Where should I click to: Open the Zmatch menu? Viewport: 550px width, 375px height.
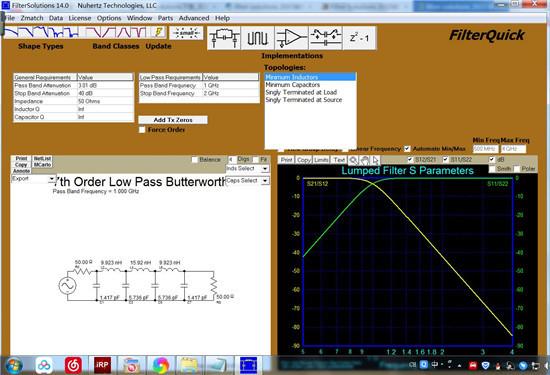[32, 18]
